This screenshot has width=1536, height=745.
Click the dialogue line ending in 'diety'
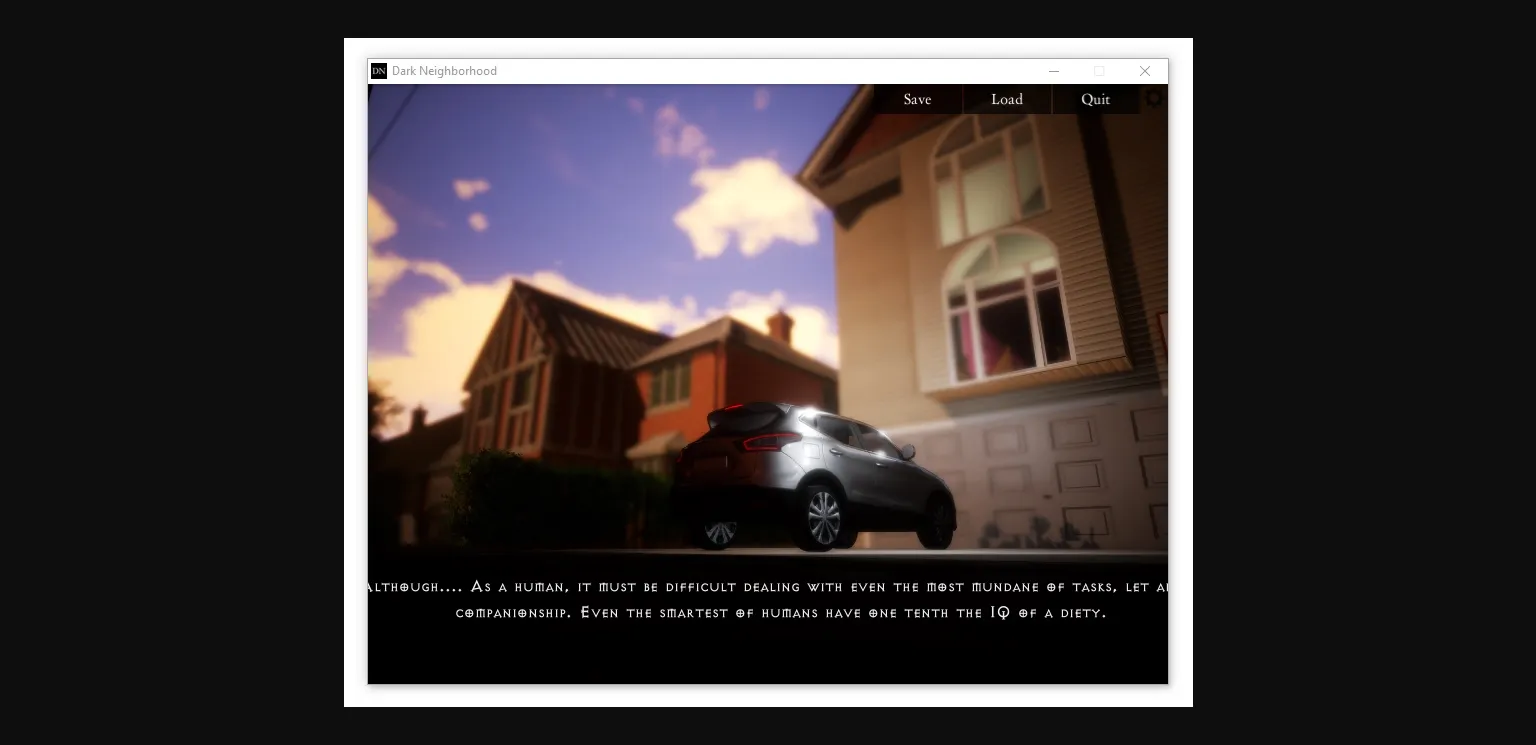(x=780, y=613)
